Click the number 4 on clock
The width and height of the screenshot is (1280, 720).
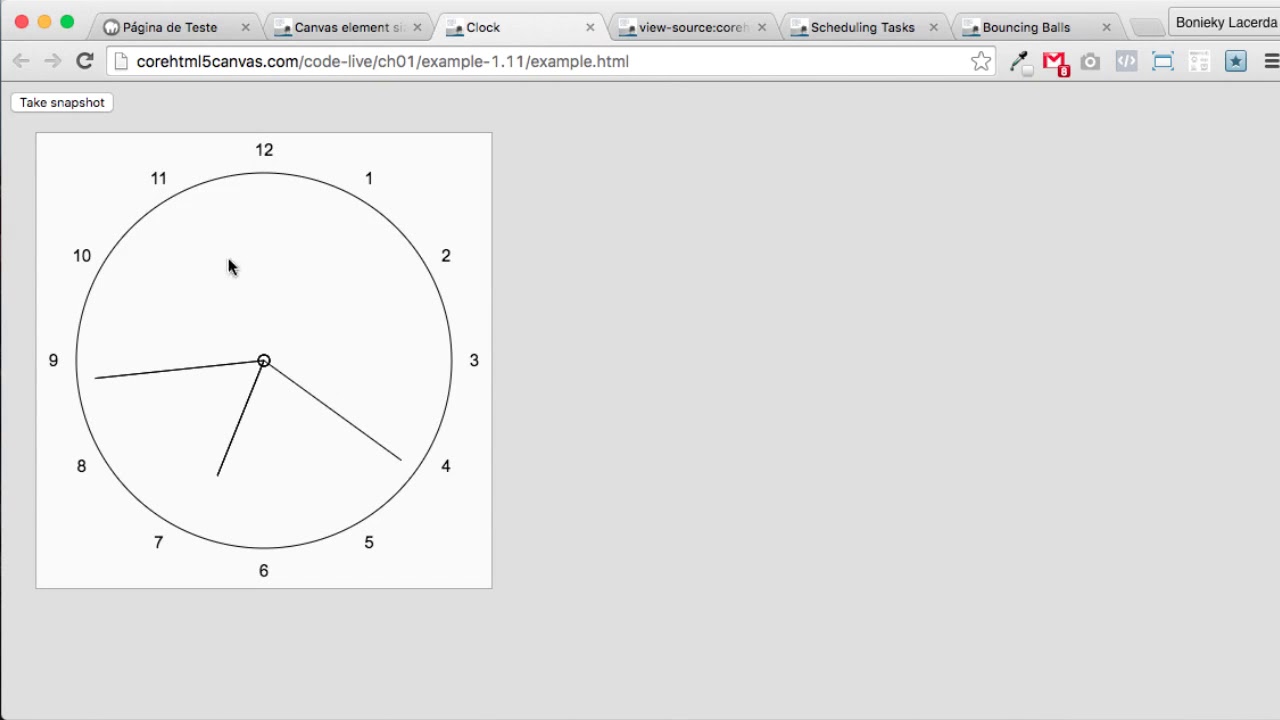pyautogui.click(x=446, y=466)
